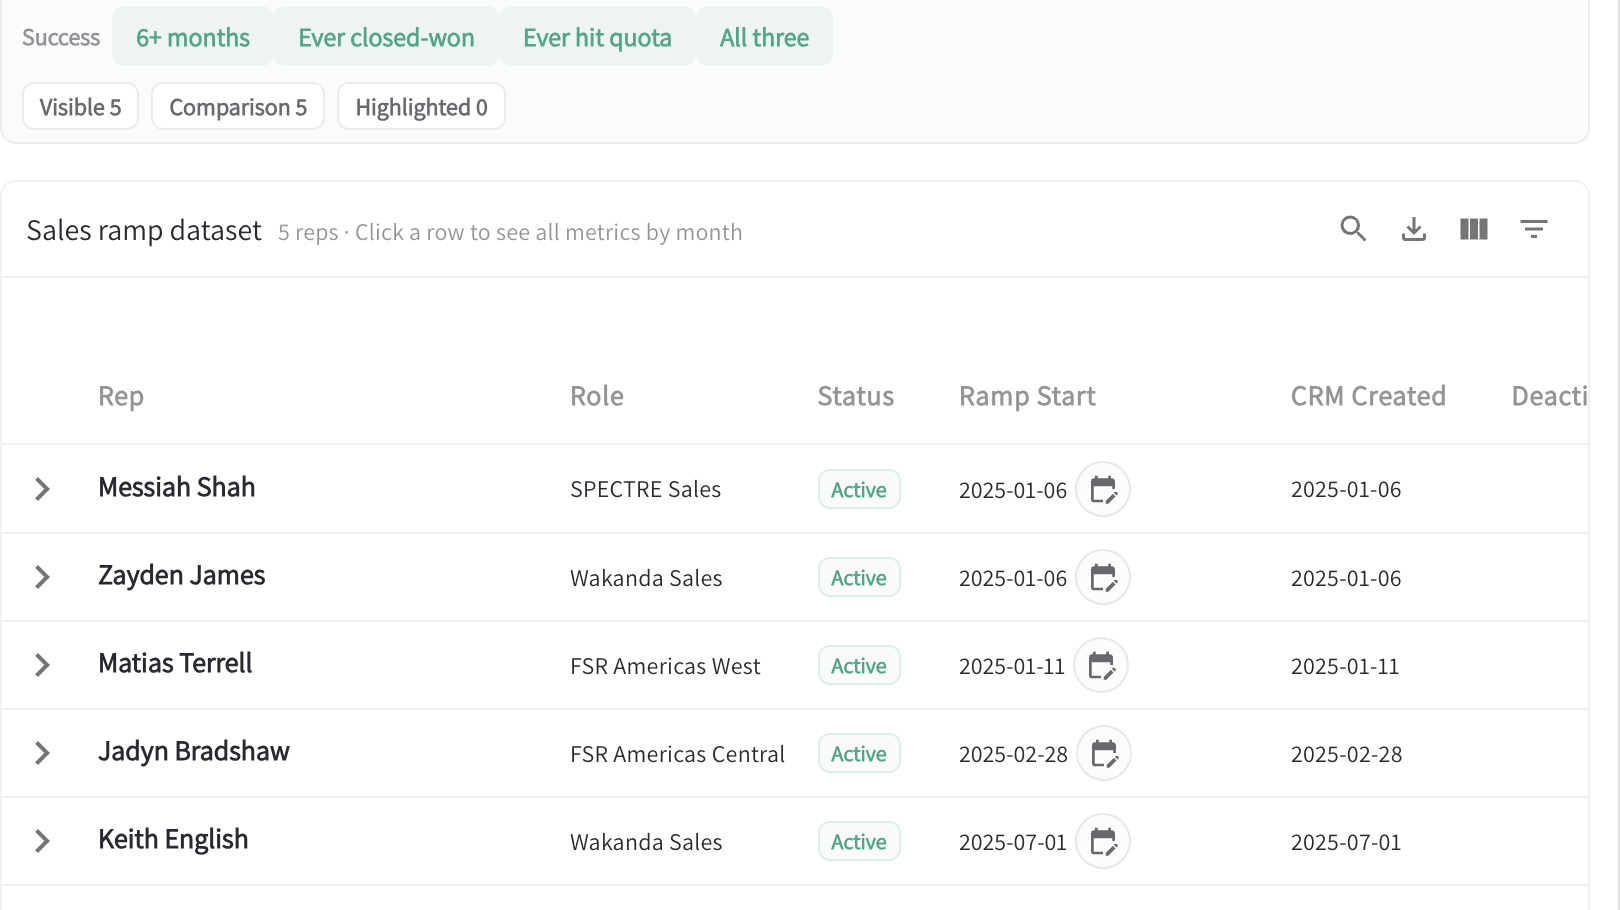Select the name Matias Terrell
Image resolution: width=1620 pixels, height=910 pixels.
pos(175,663)
